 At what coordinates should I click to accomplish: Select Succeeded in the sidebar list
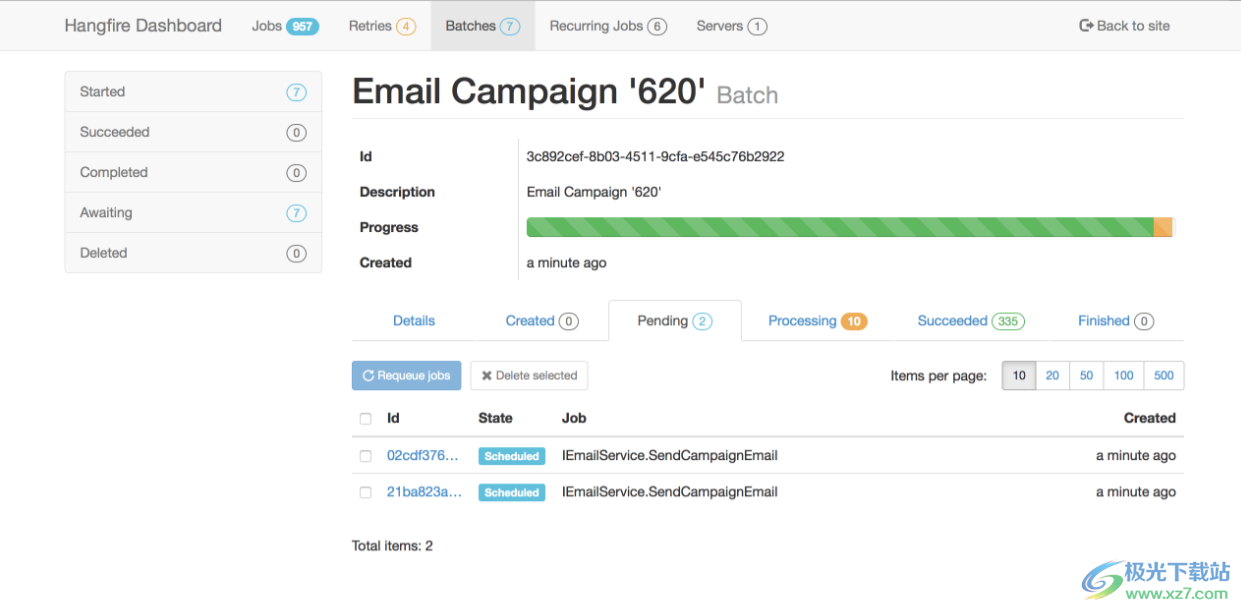[x=193, y=132]
